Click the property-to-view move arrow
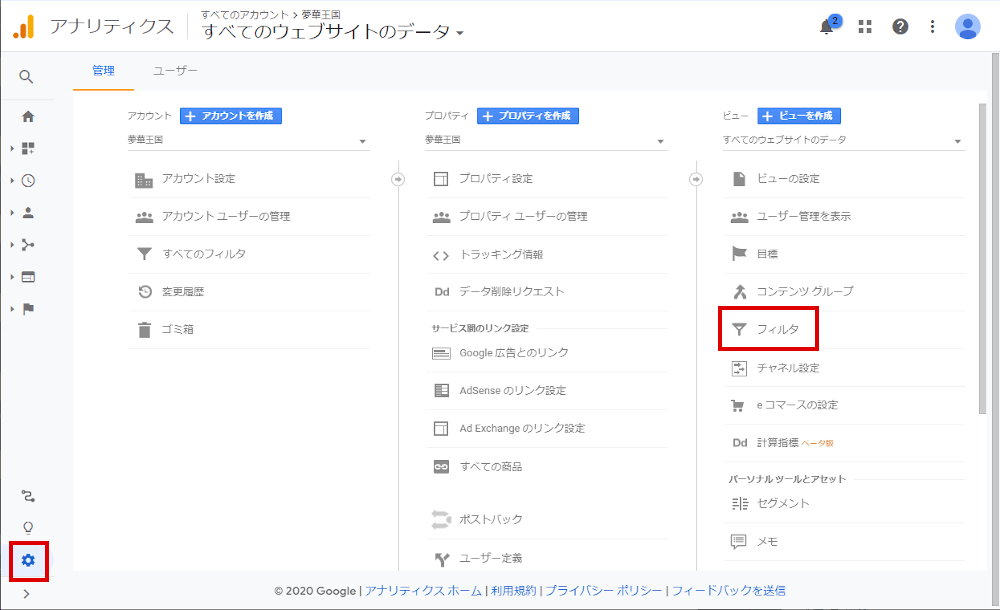 (696, 179)
